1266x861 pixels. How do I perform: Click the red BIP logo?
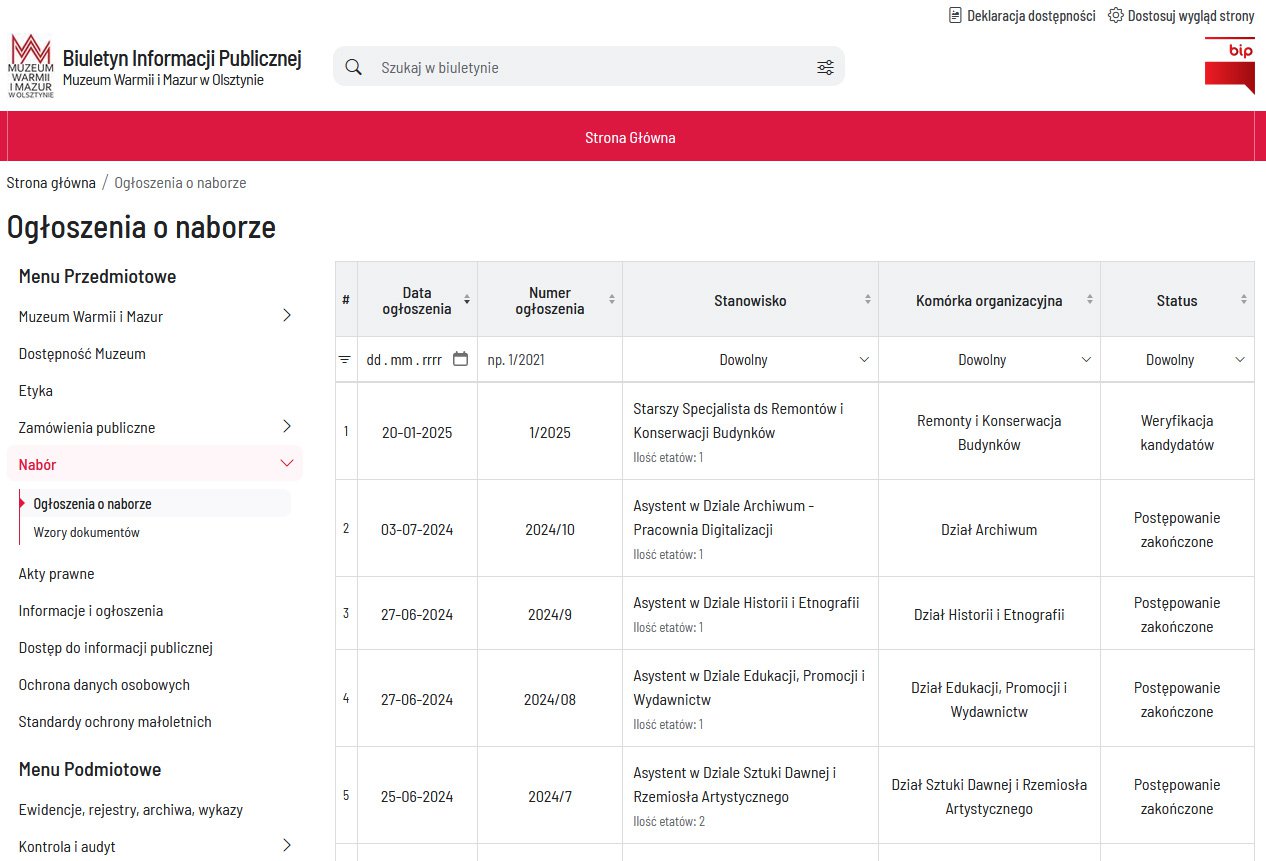[1229, 66]
